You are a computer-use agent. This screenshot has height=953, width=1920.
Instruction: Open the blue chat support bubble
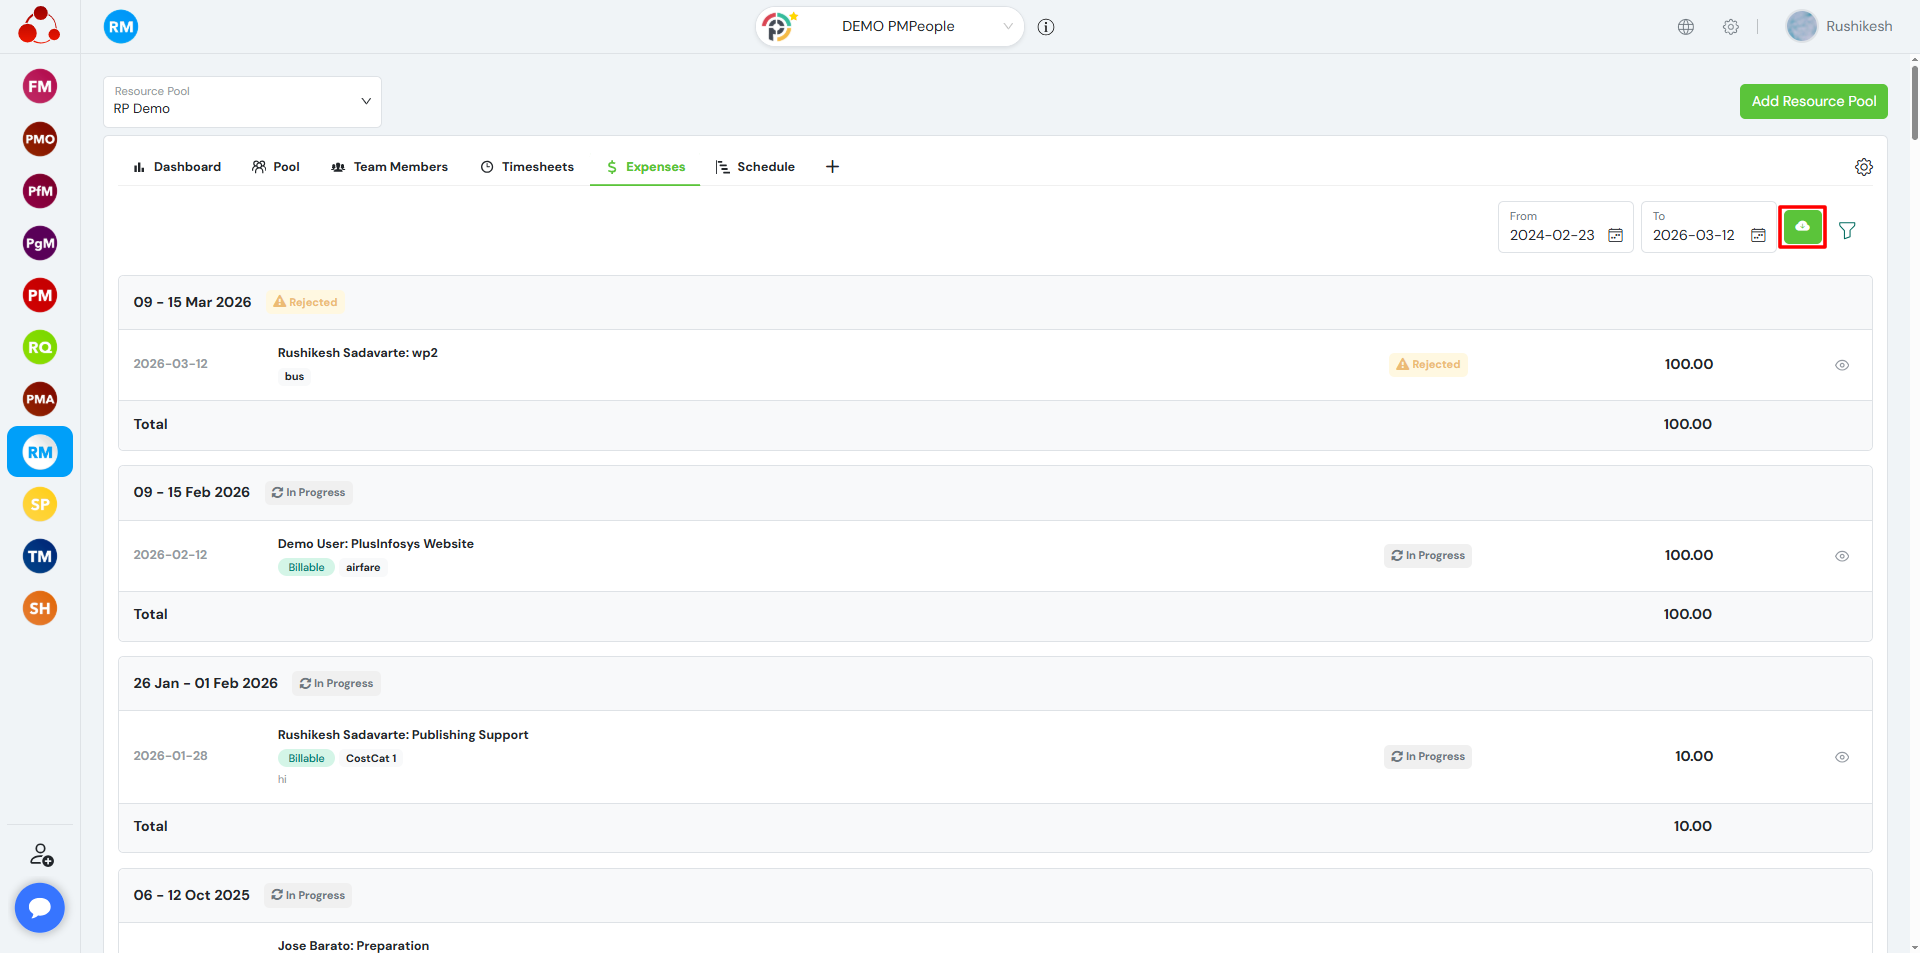coord(40,907)
